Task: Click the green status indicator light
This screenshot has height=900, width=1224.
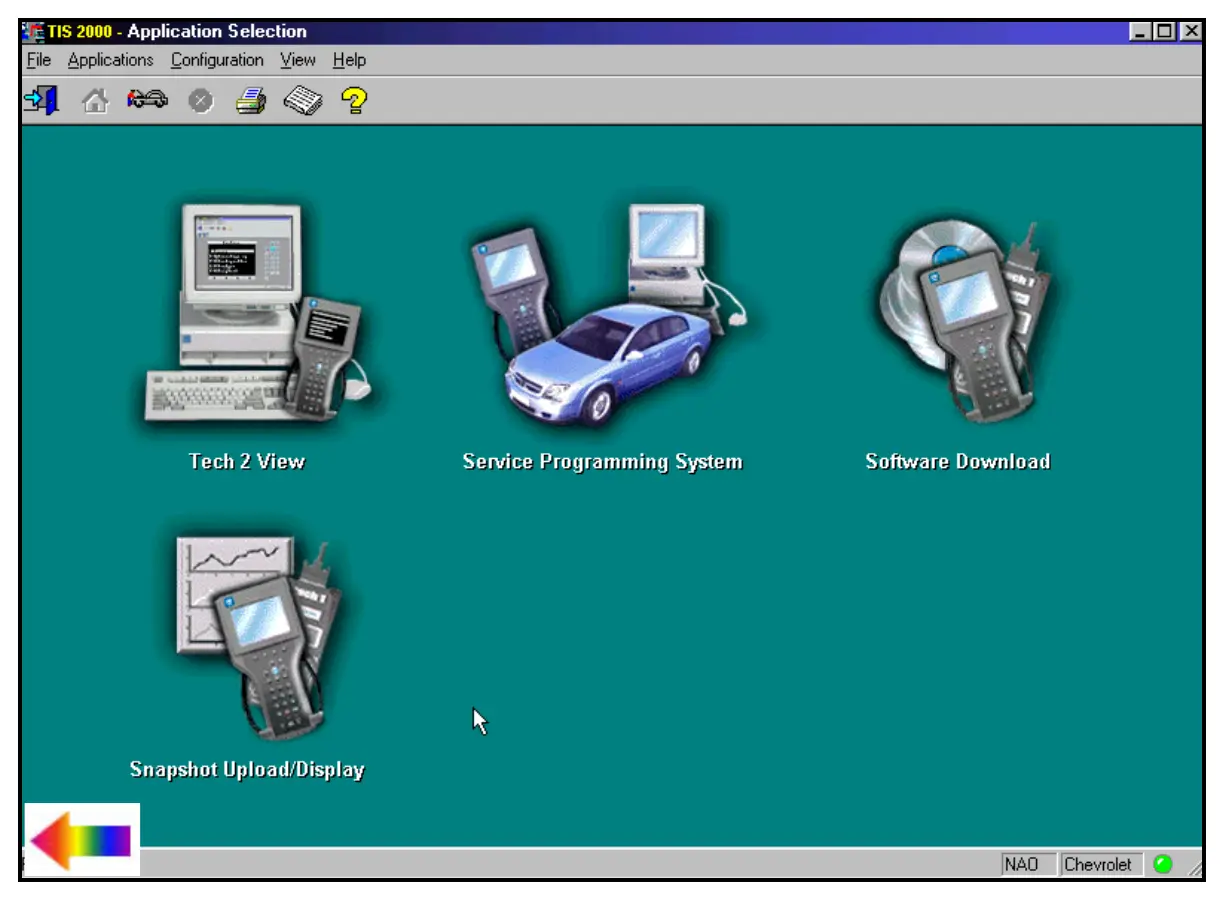Action: click(x=1162, y=864)
